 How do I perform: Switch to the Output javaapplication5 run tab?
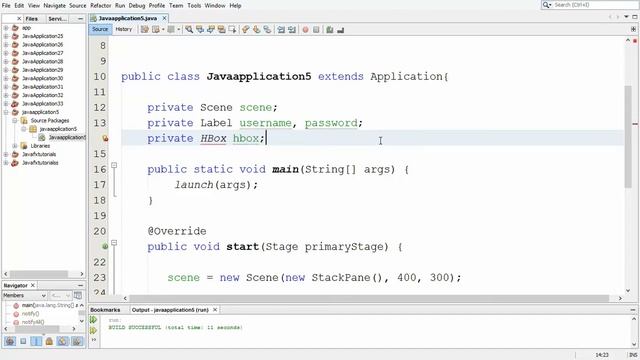170,310
